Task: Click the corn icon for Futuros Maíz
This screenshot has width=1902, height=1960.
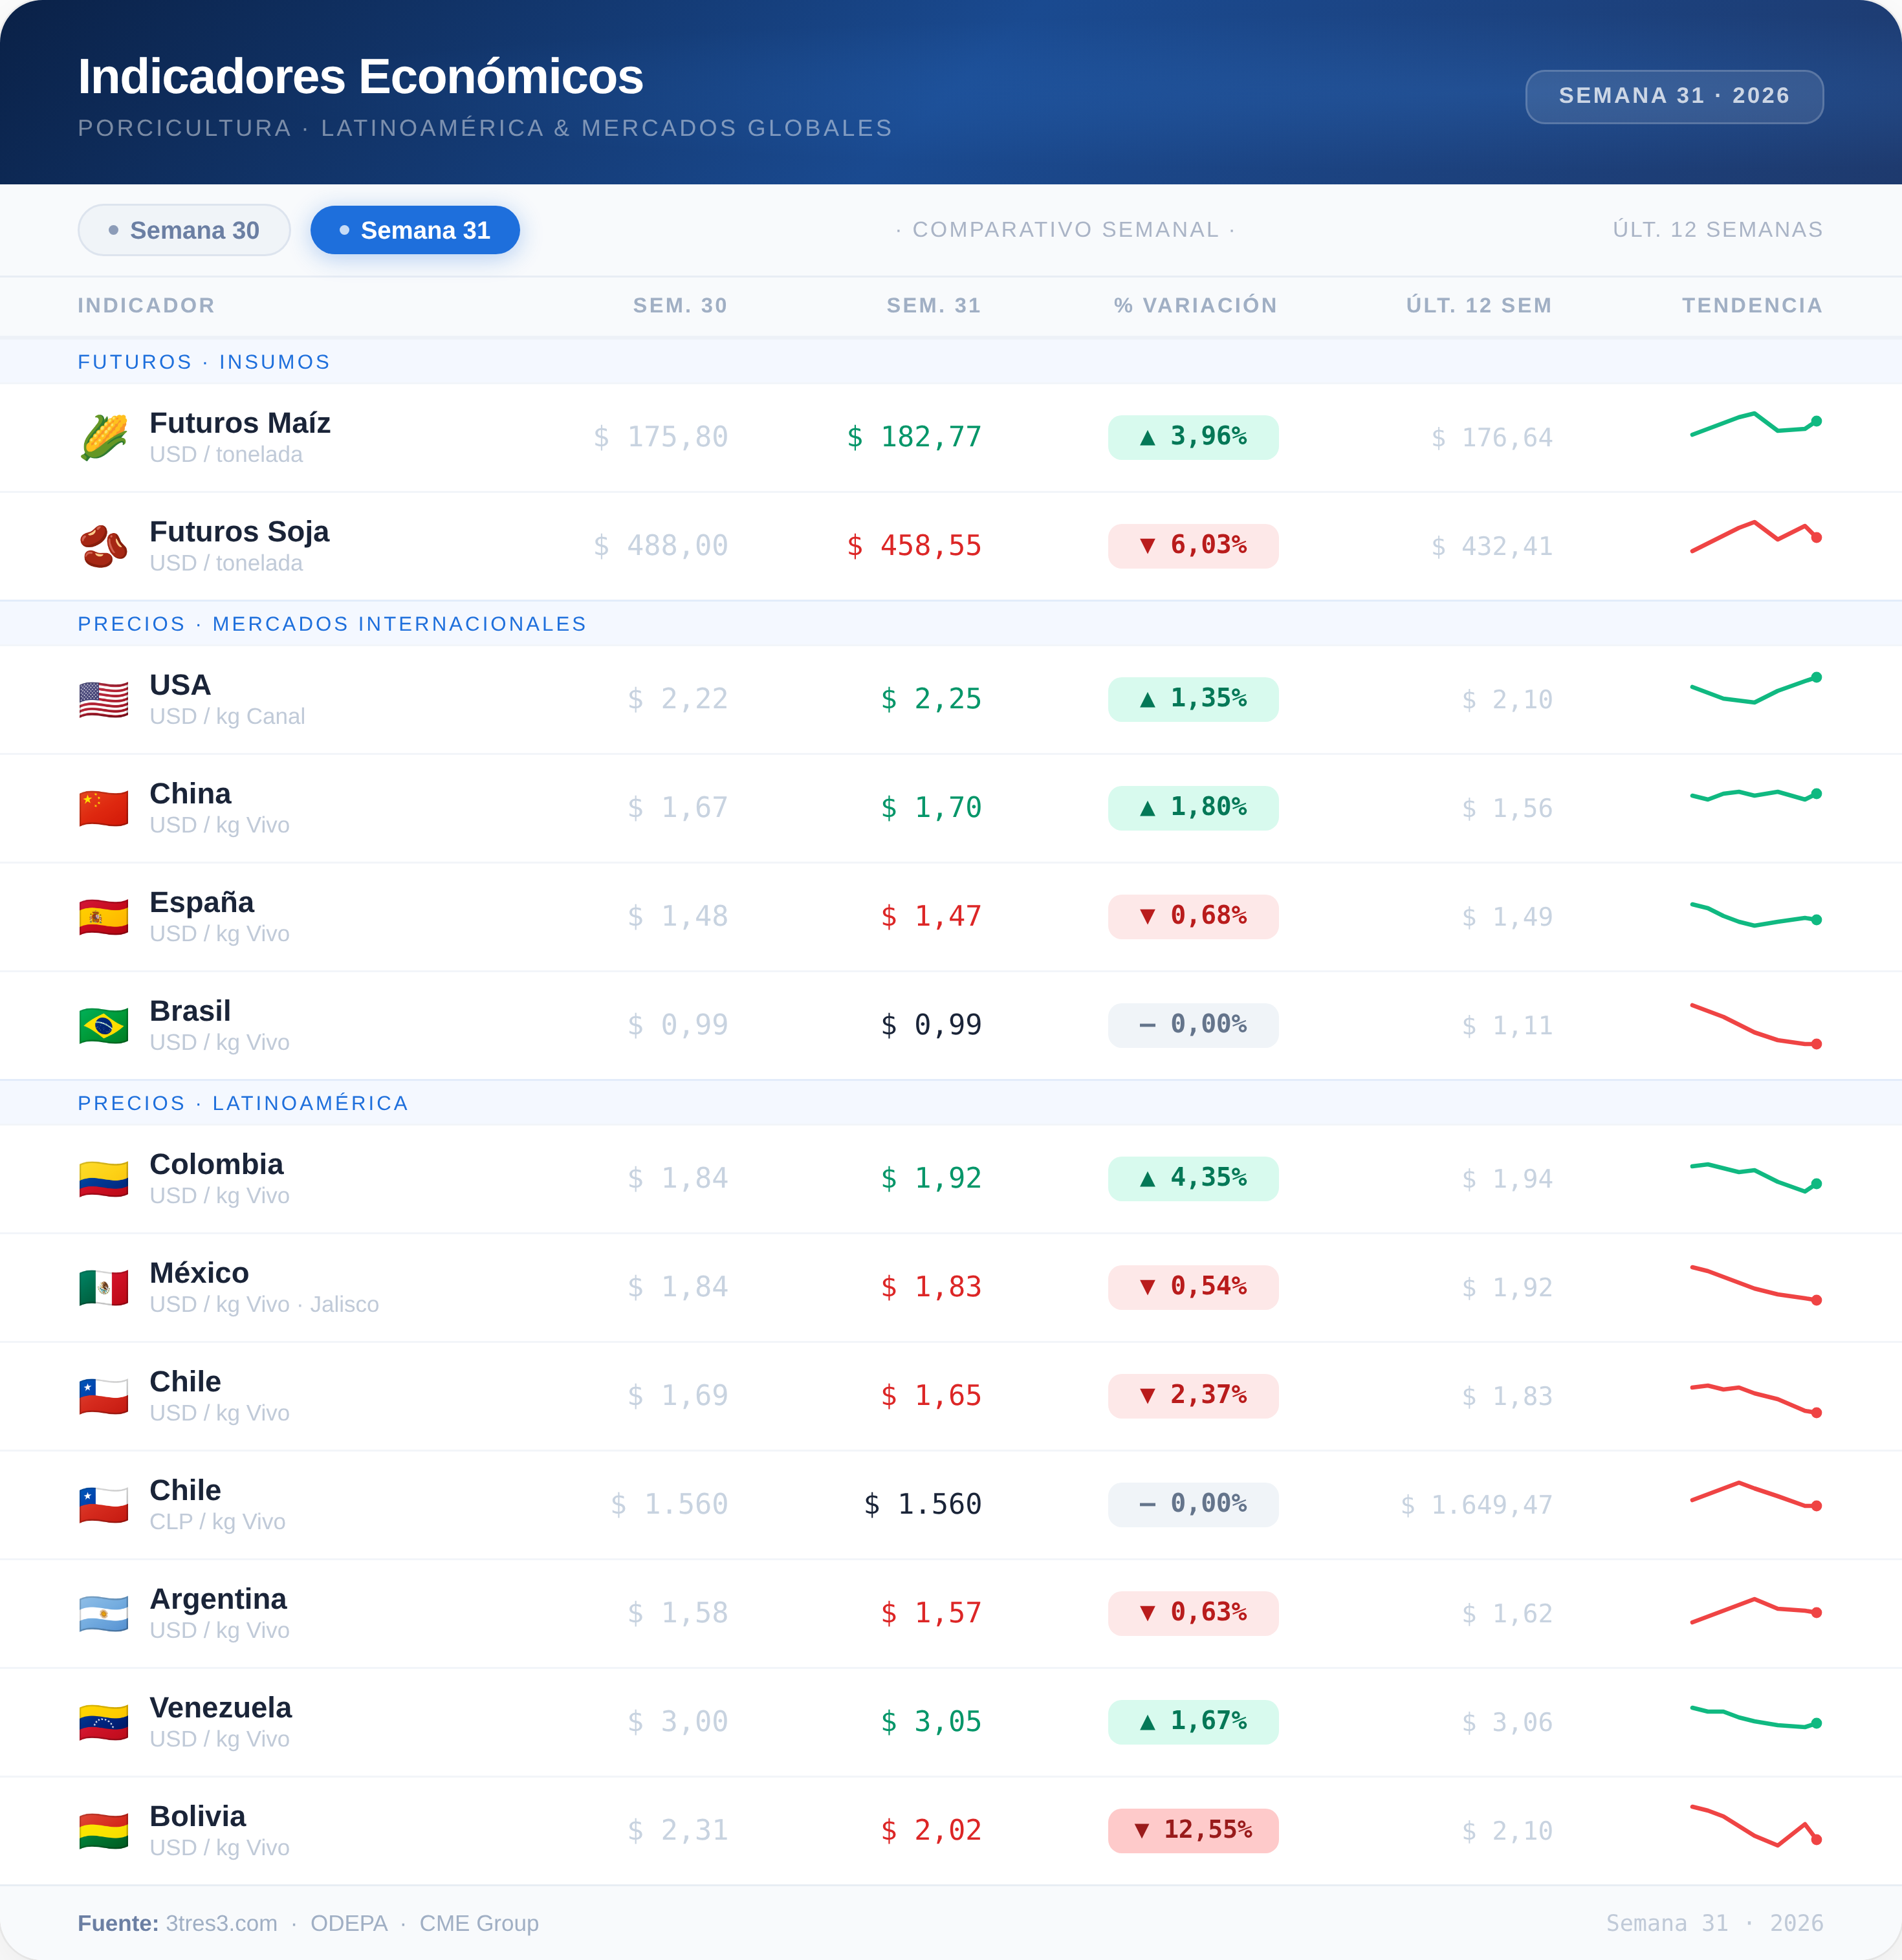Action: tap(104, 438)
